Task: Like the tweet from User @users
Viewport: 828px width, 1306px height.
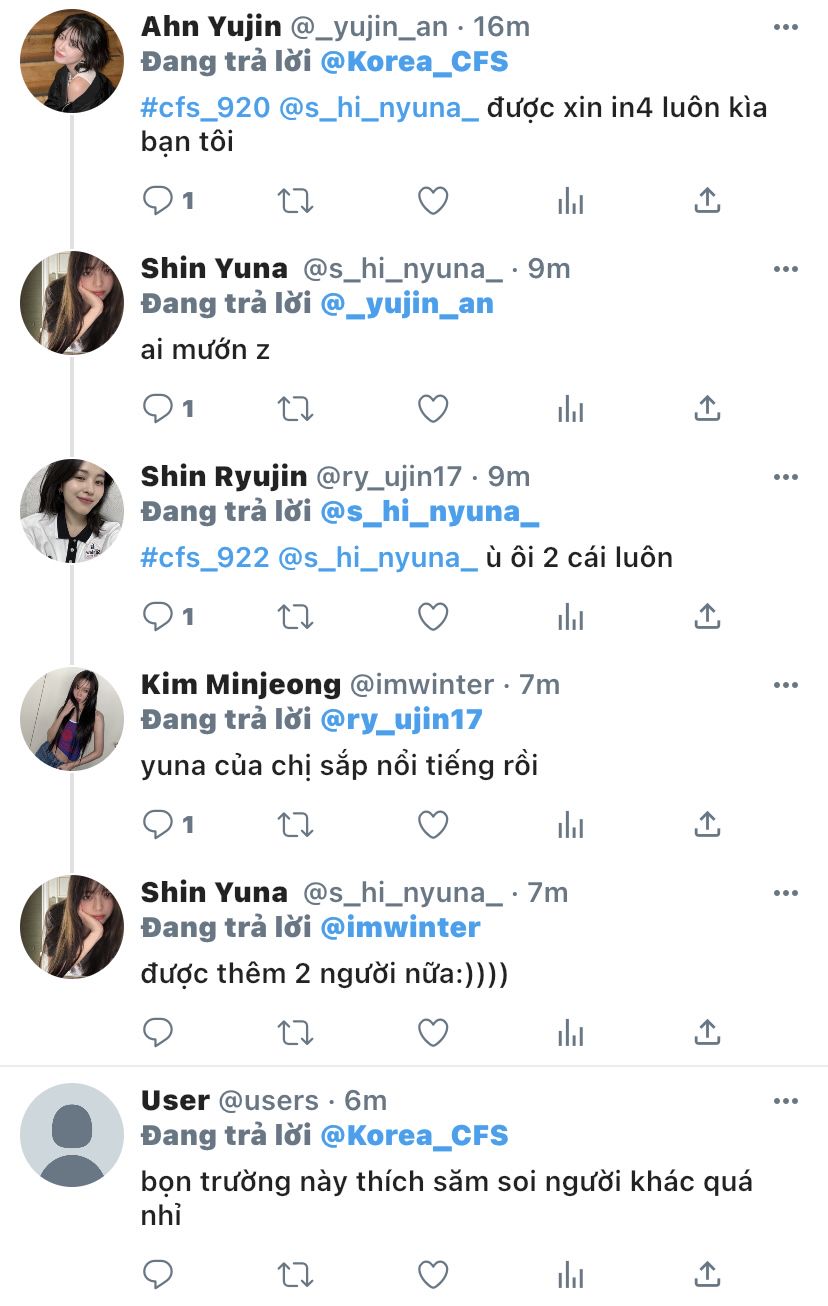Action: point(432,1273)
